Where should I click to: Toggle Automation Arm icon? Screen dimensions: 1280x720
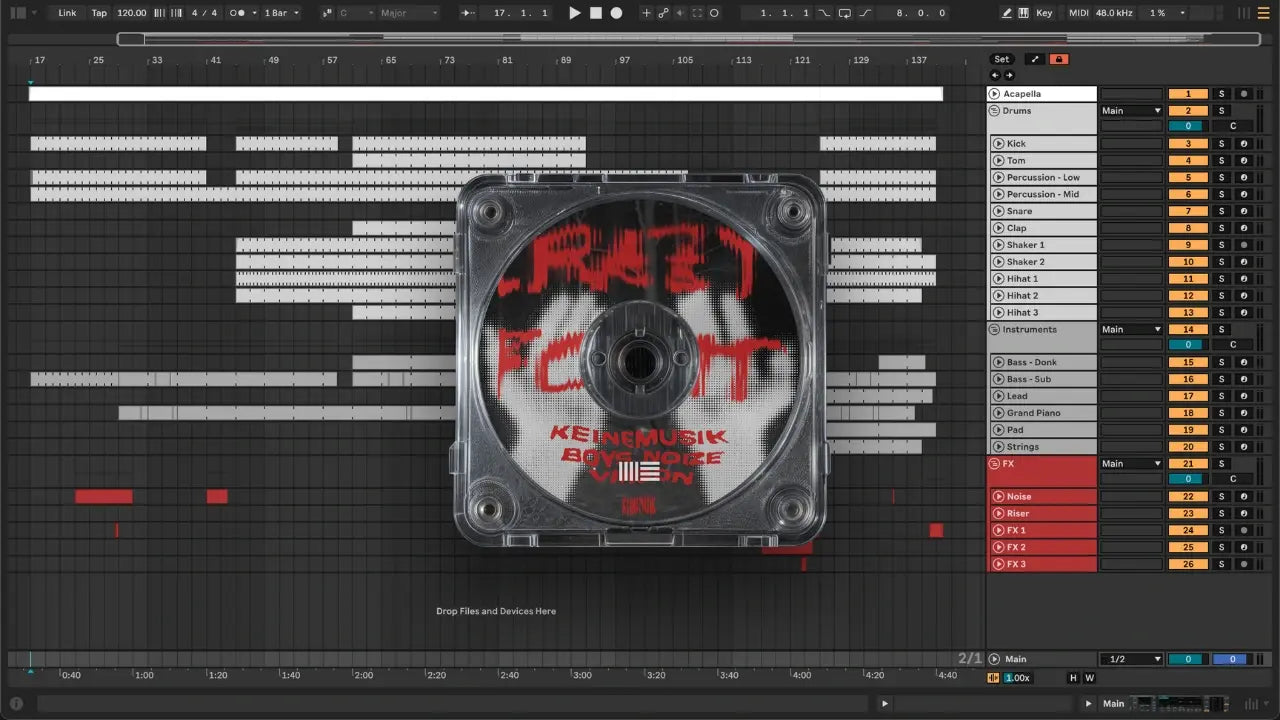662,13
